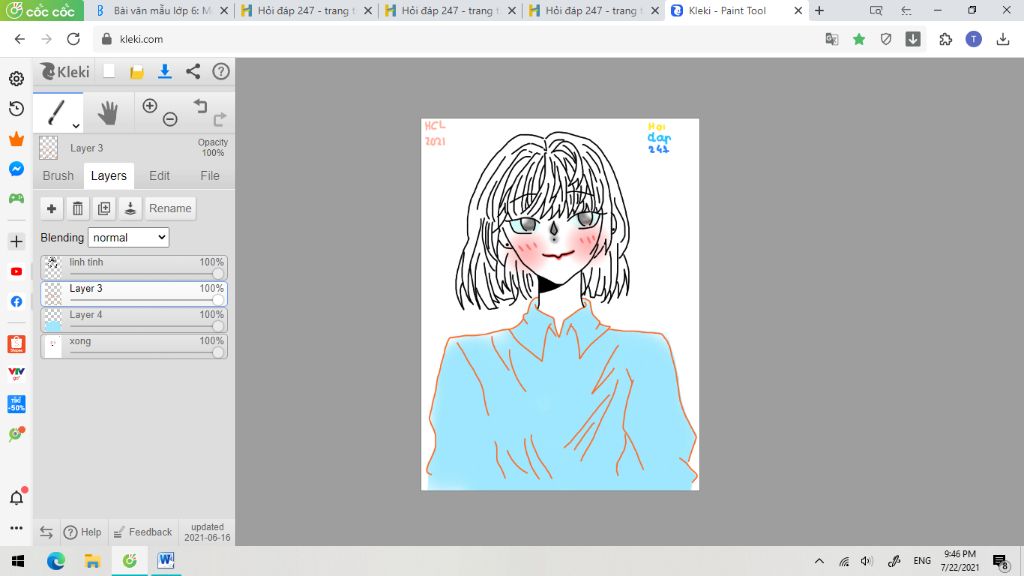Undo the last stroke
The height and width of the screenshot is (576, 1024).
click(x=200, y=106)
